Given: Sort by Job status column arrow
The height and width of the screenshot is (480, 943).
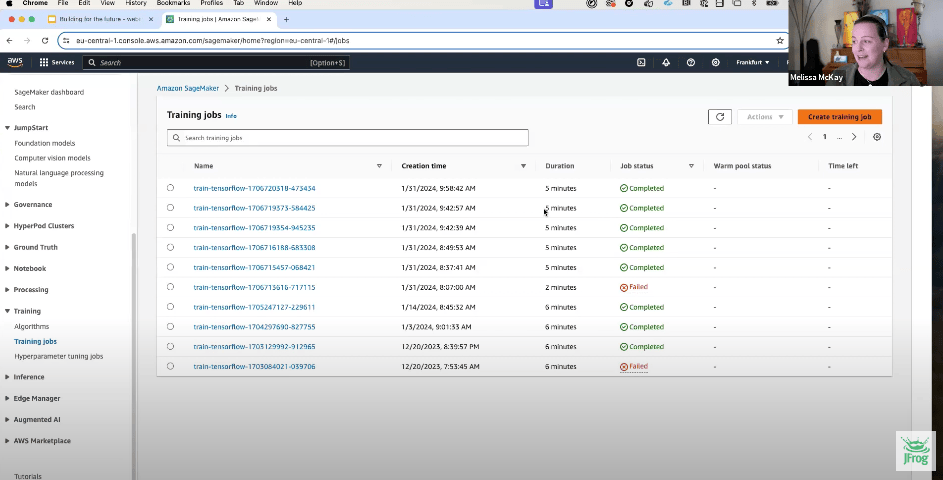Looking at the screenshot, I should 691,166.
